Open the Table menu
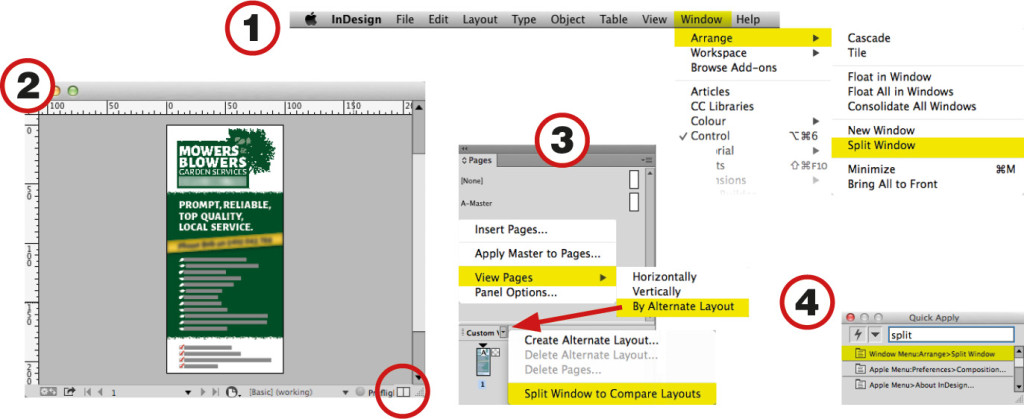Image resolution: width=1024 pixels, height=419 pixels. 613,20
